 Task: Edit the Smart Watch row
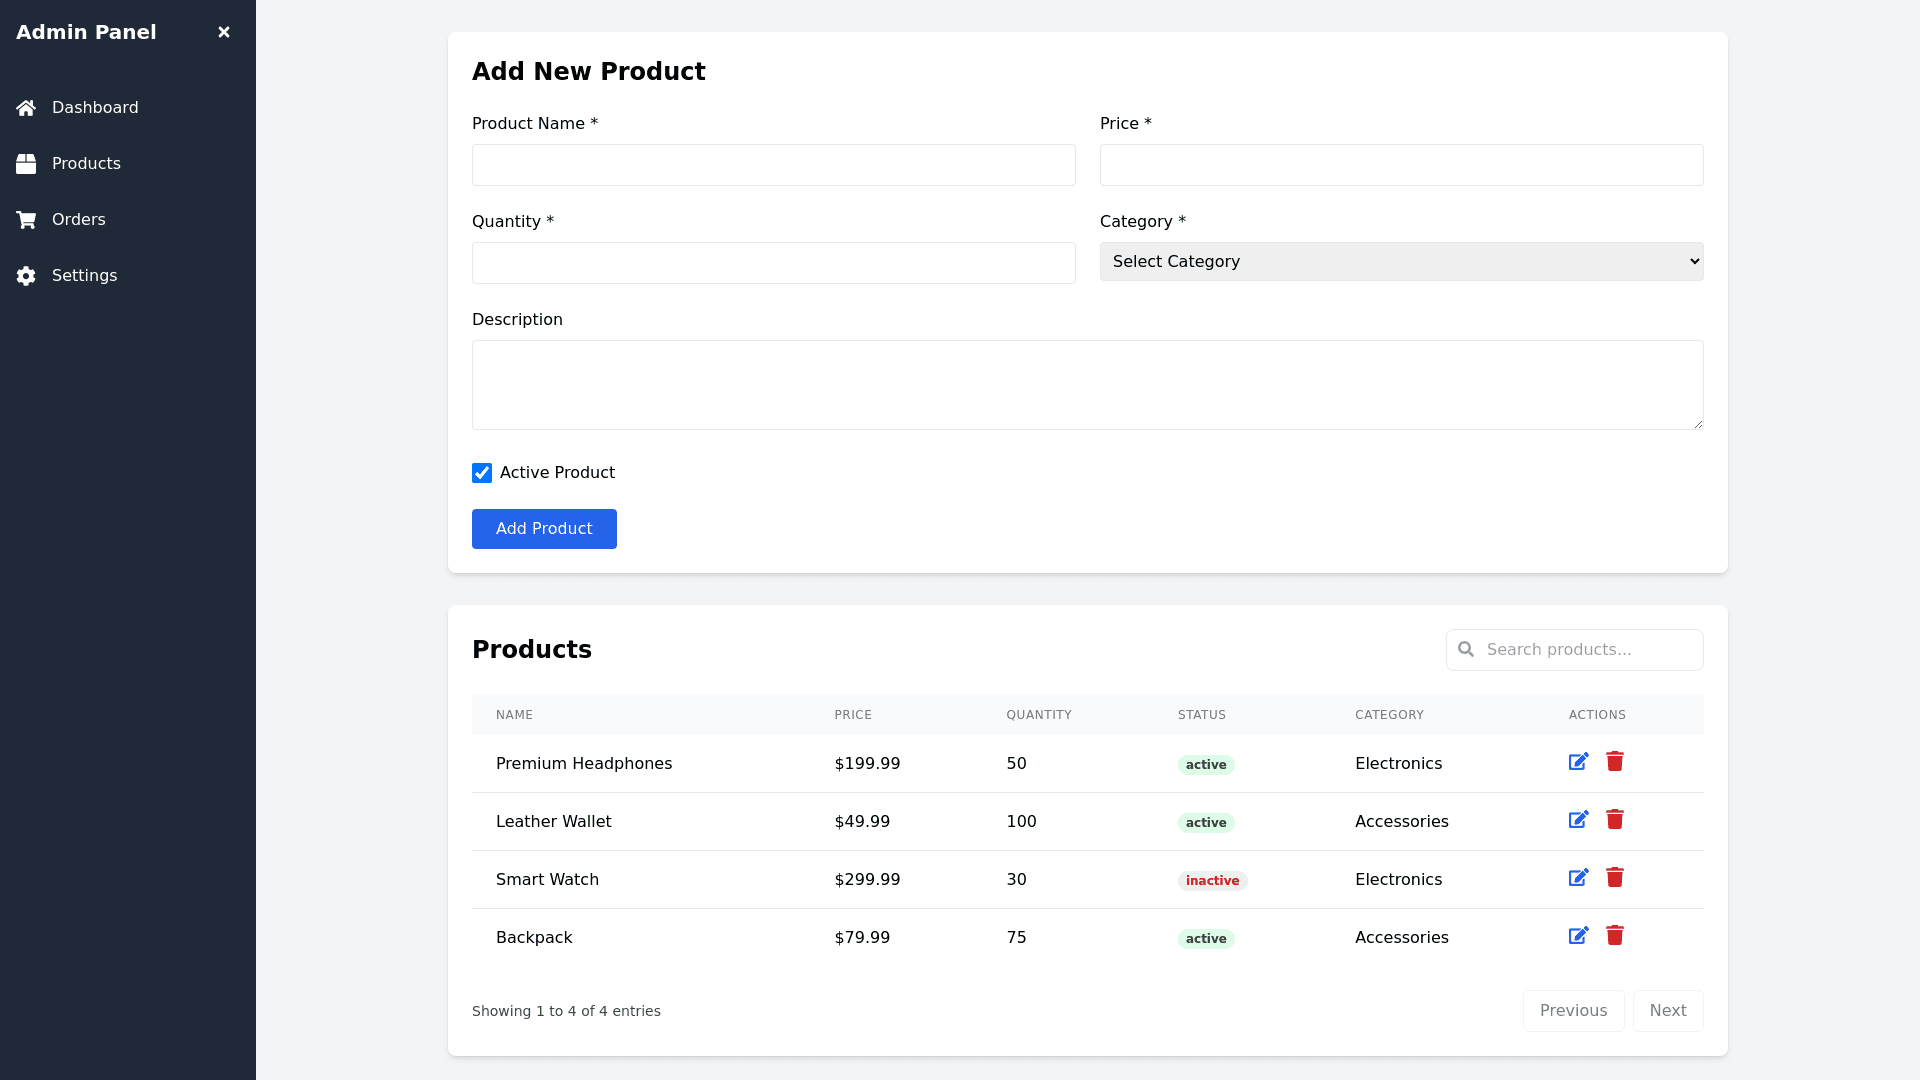[x=1578, y=878]
